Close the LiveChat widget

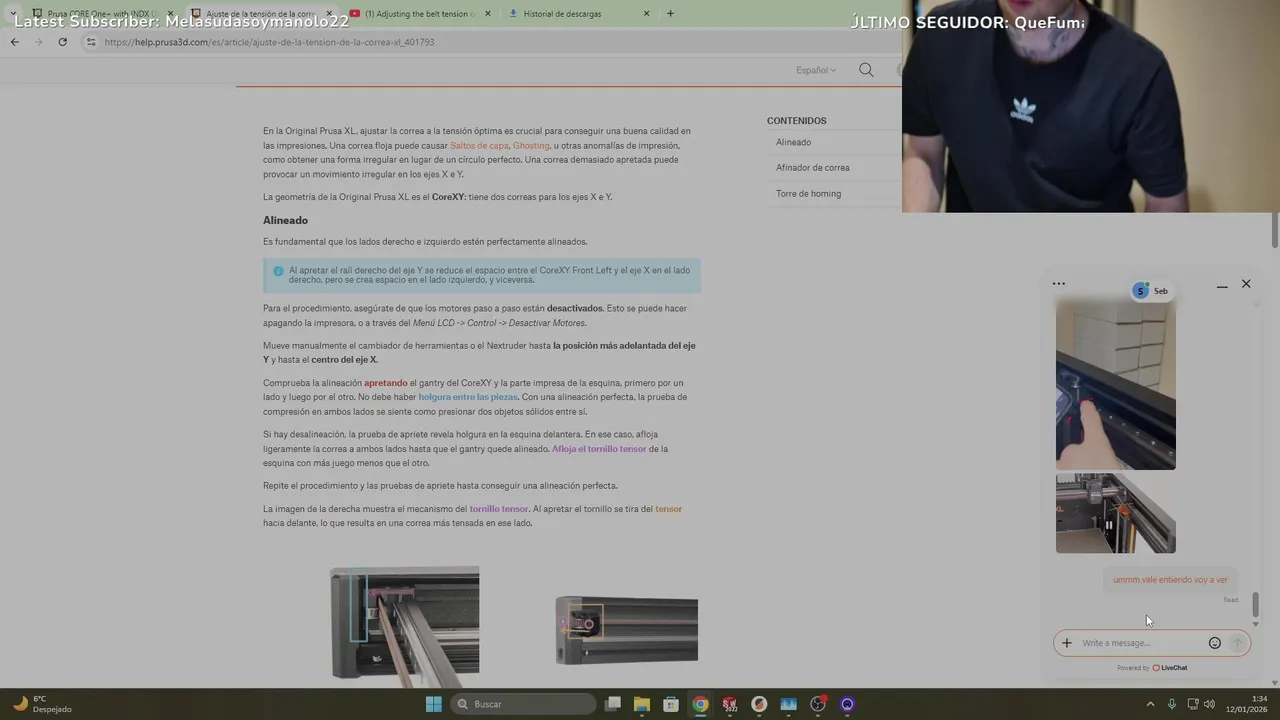pyautogui.click(x=1246, y=284)
